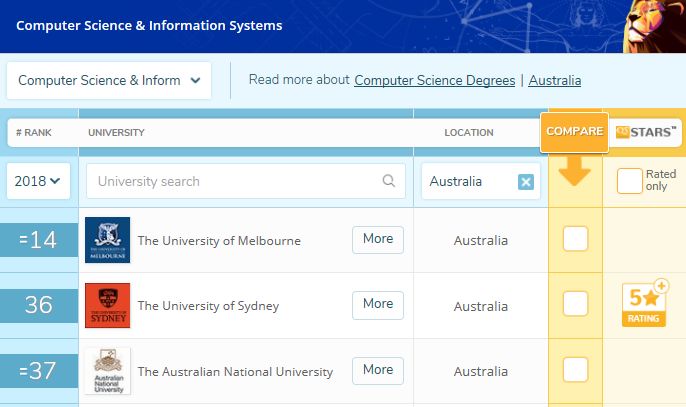686x407 pixels.
Task: Open the 2018 year dropdown
Action: click(x=38, y=181)
